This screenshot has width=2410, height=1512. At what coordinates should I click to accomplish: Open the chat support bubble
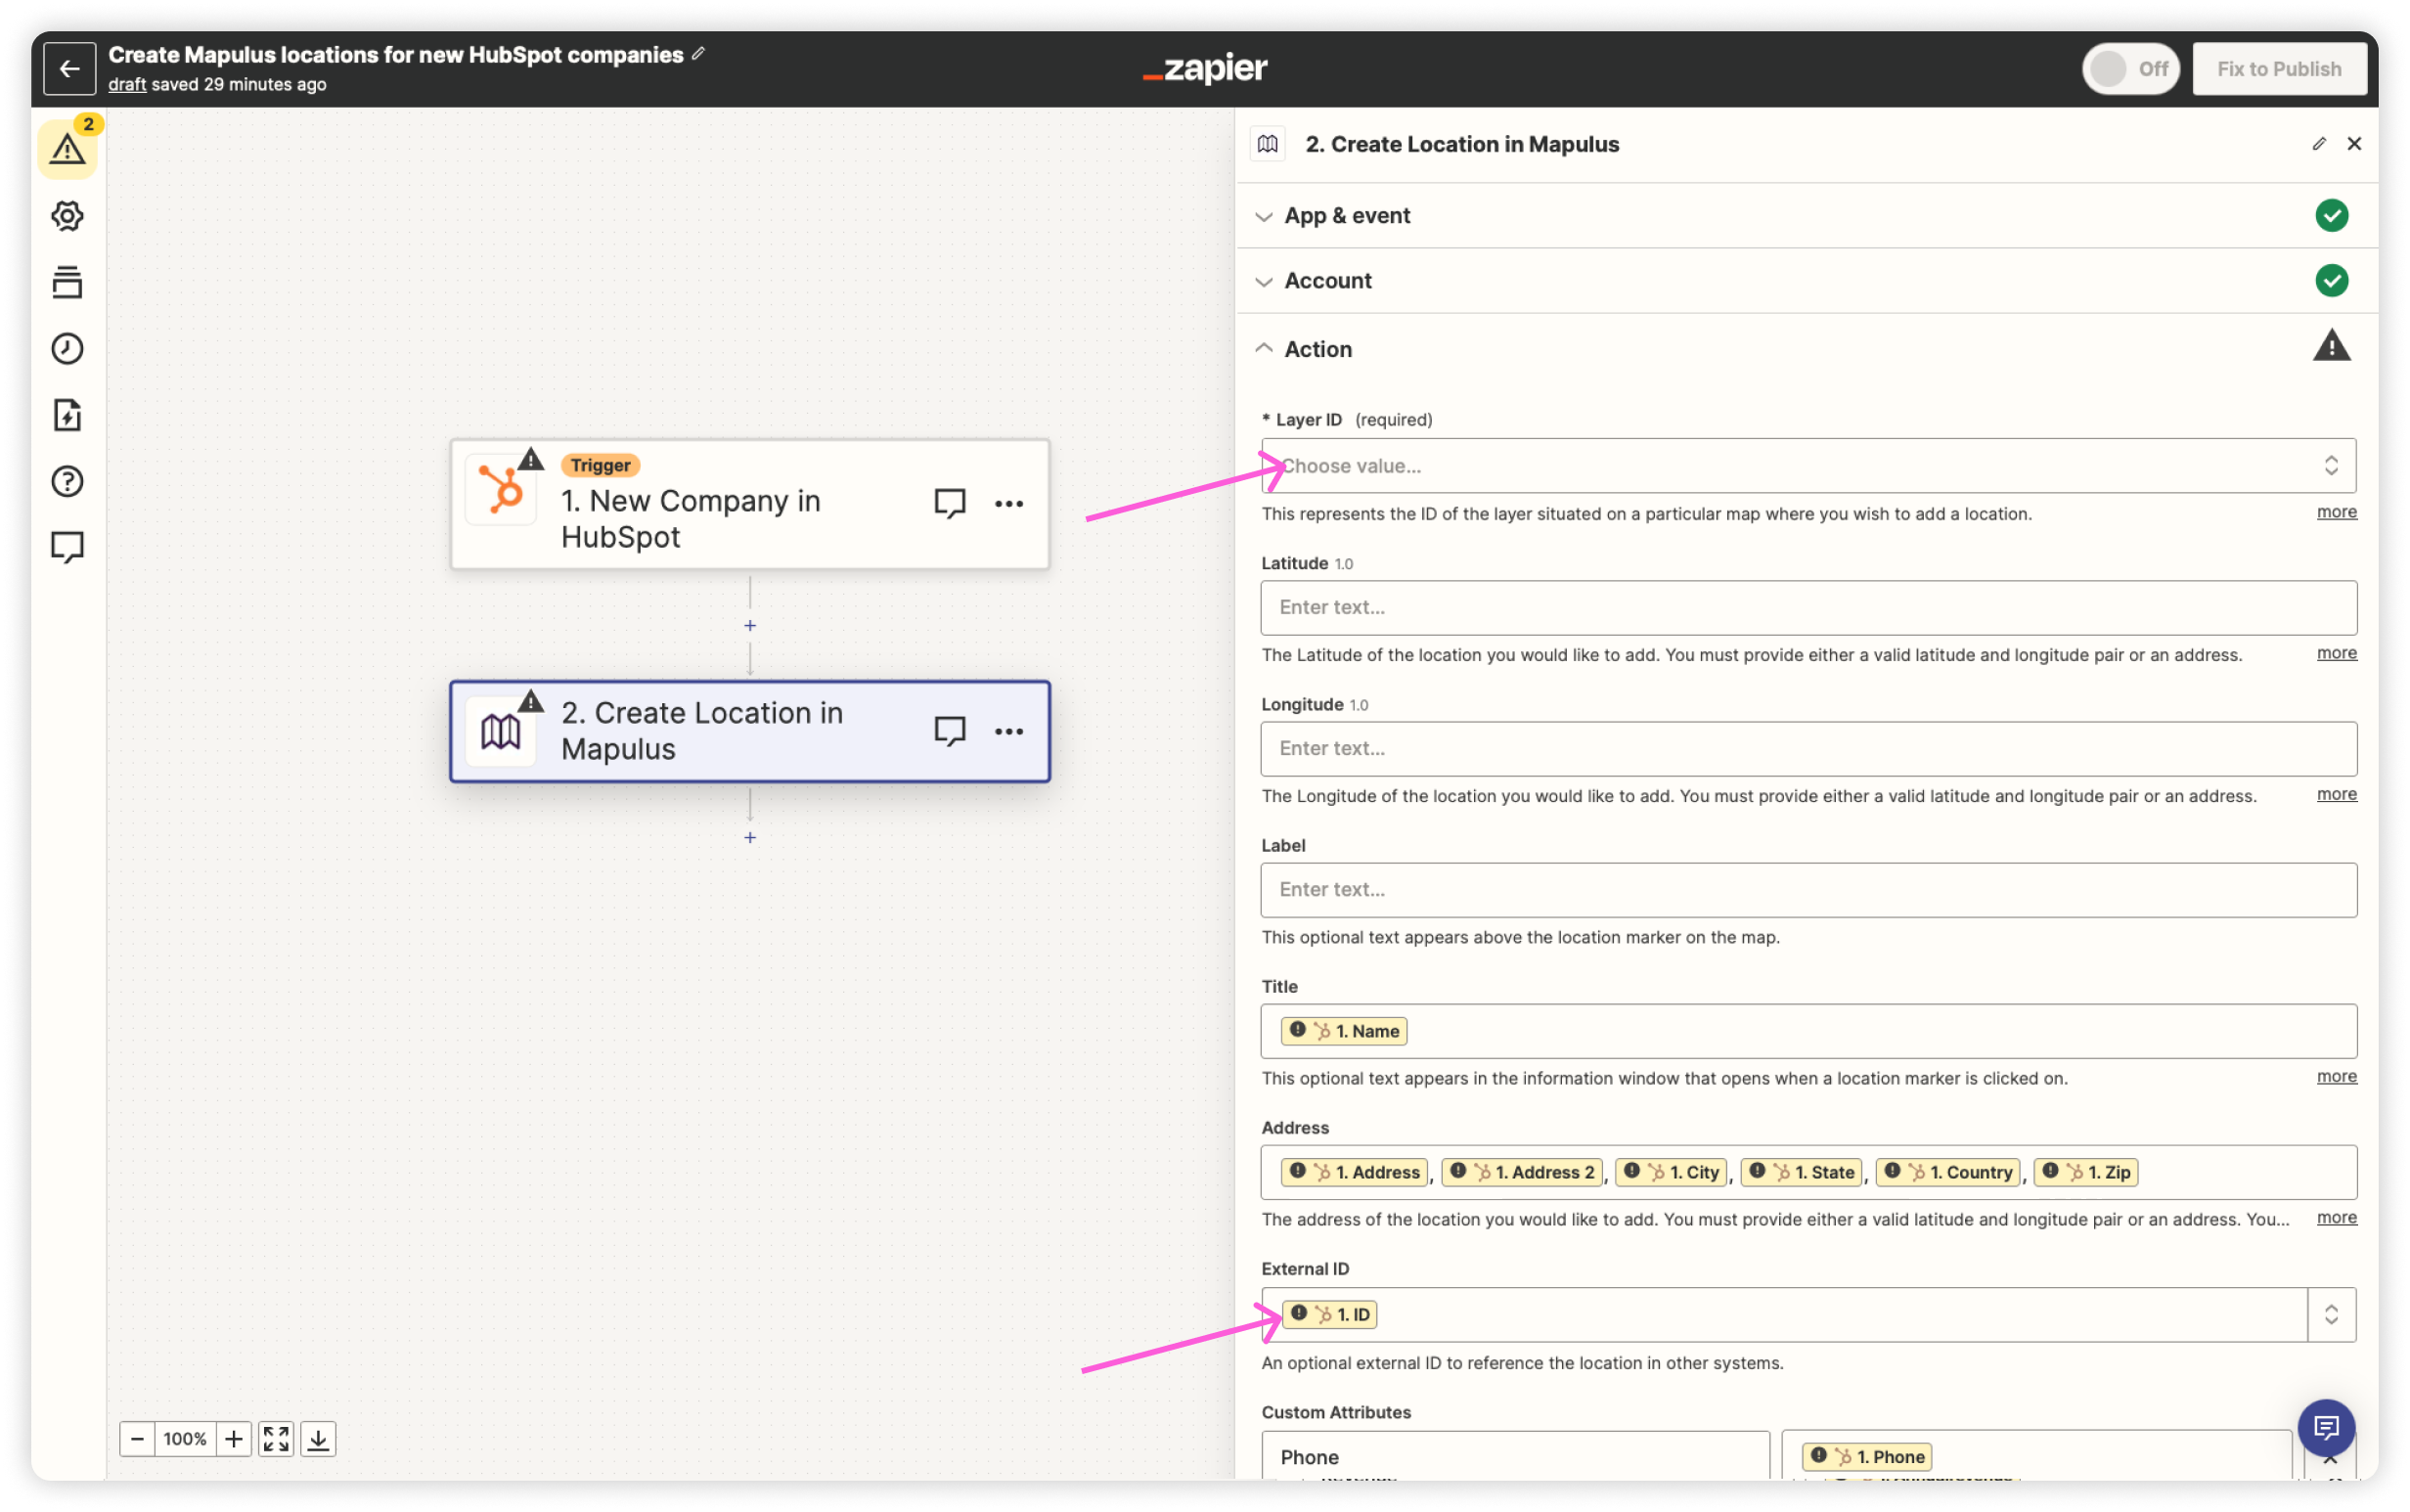tap(2326, 1427)
